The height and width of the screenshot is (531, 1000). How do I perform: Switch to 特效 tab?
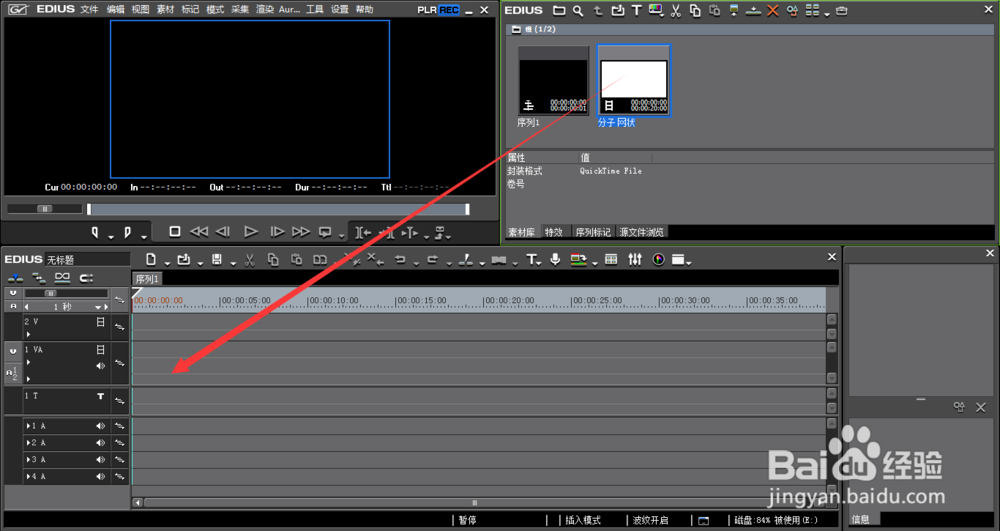tap(554, 232)
